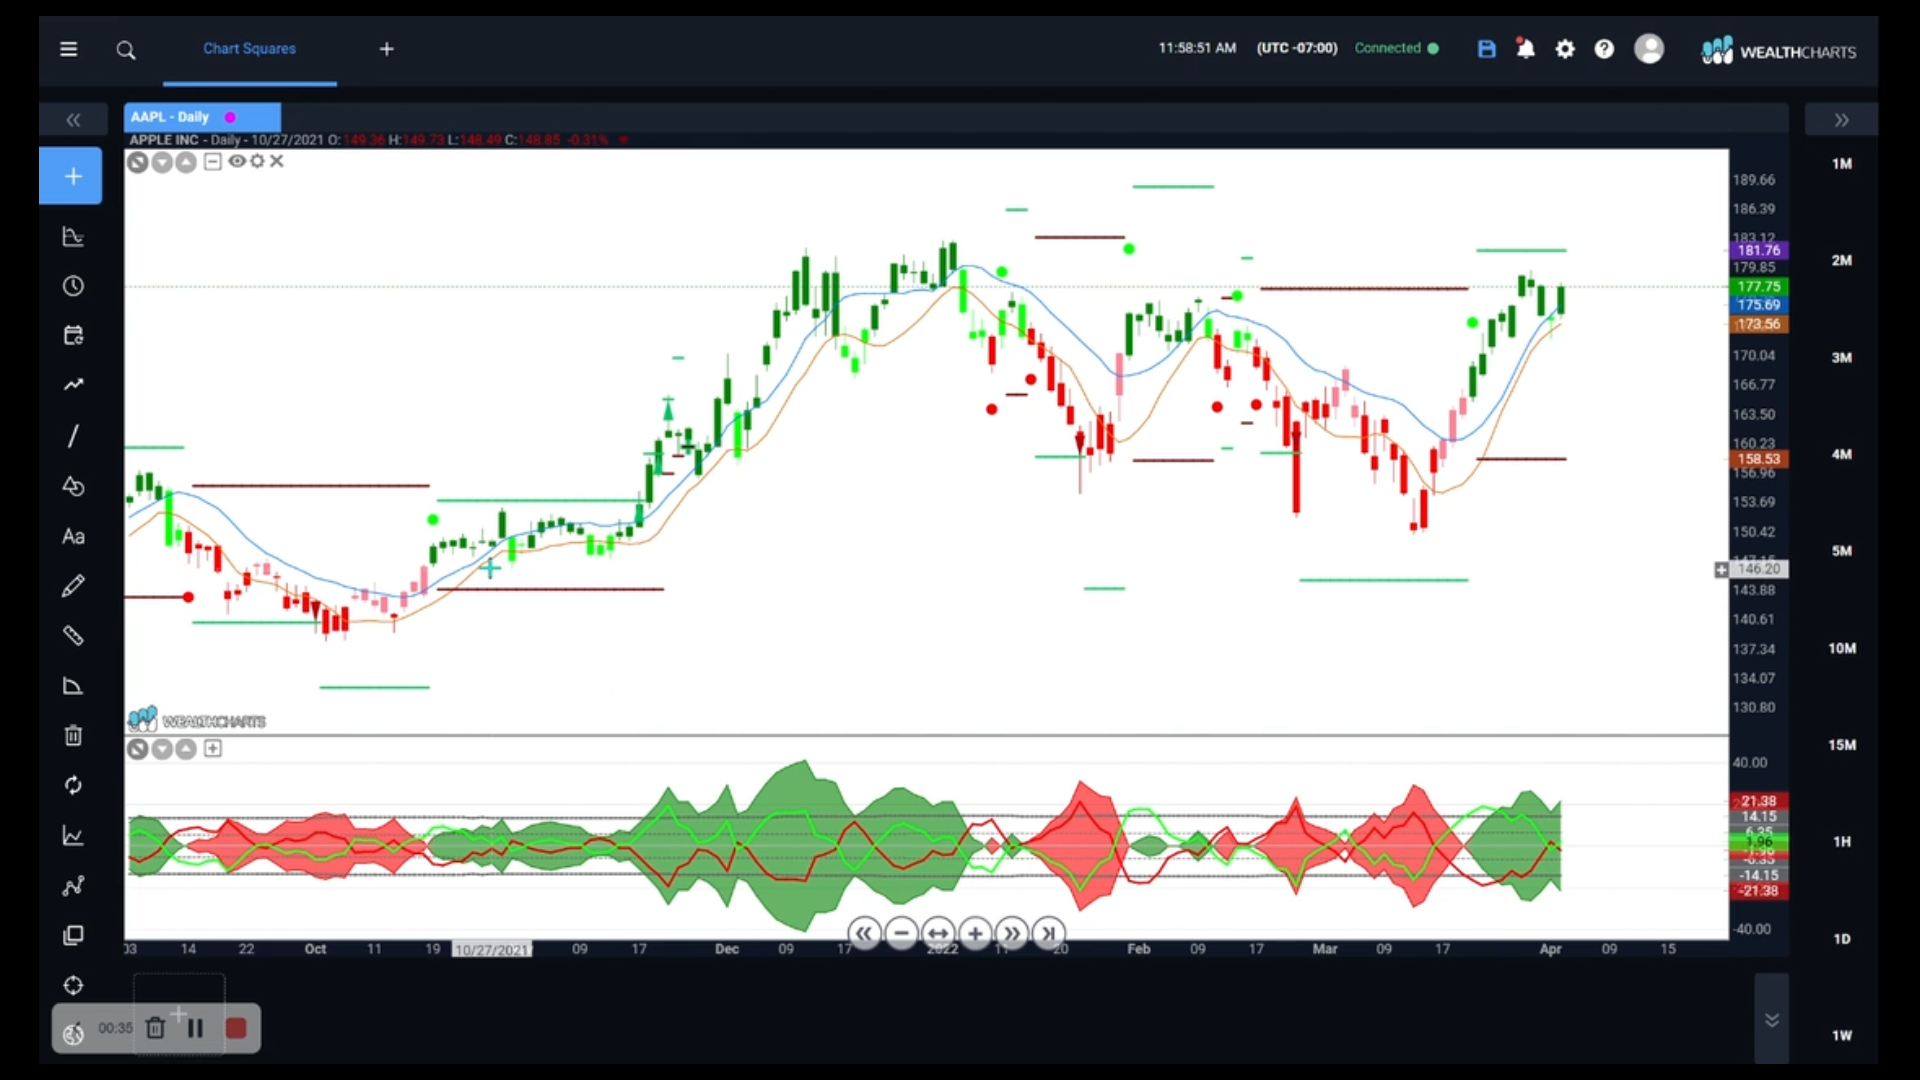Open the symbol search magnifier

point(125,50)
